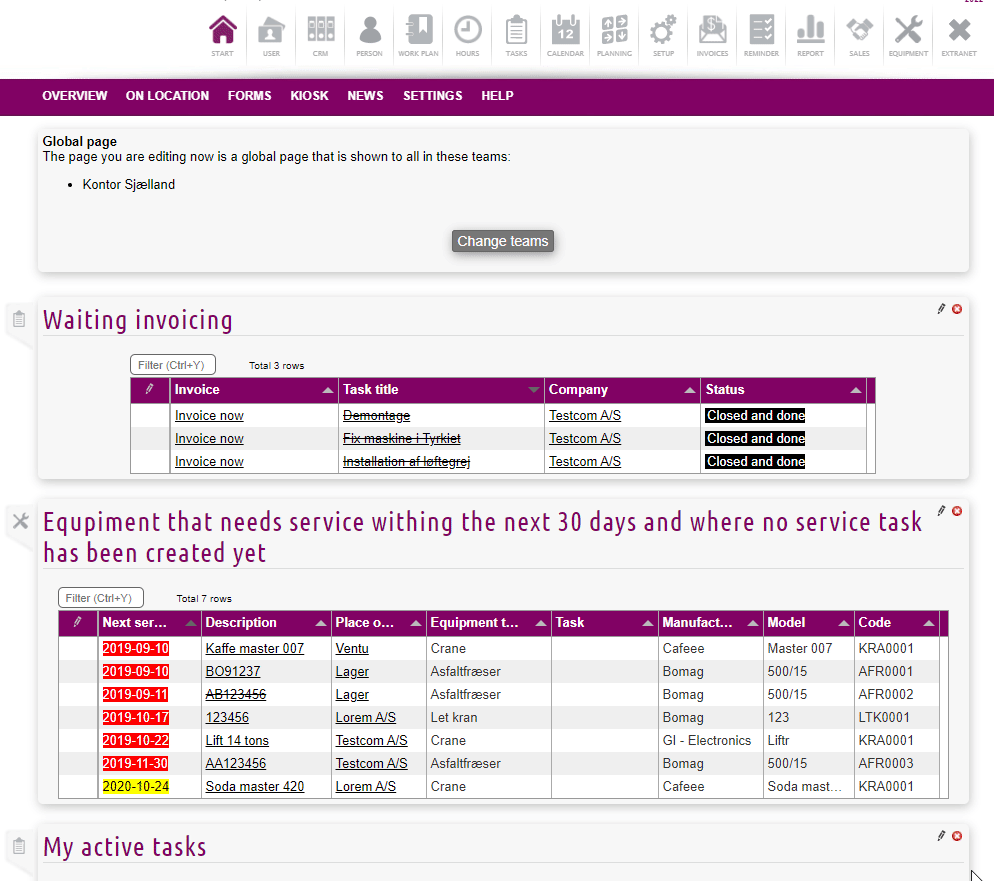Click the red 2019-10-22 service date cell

pos(136,741)
